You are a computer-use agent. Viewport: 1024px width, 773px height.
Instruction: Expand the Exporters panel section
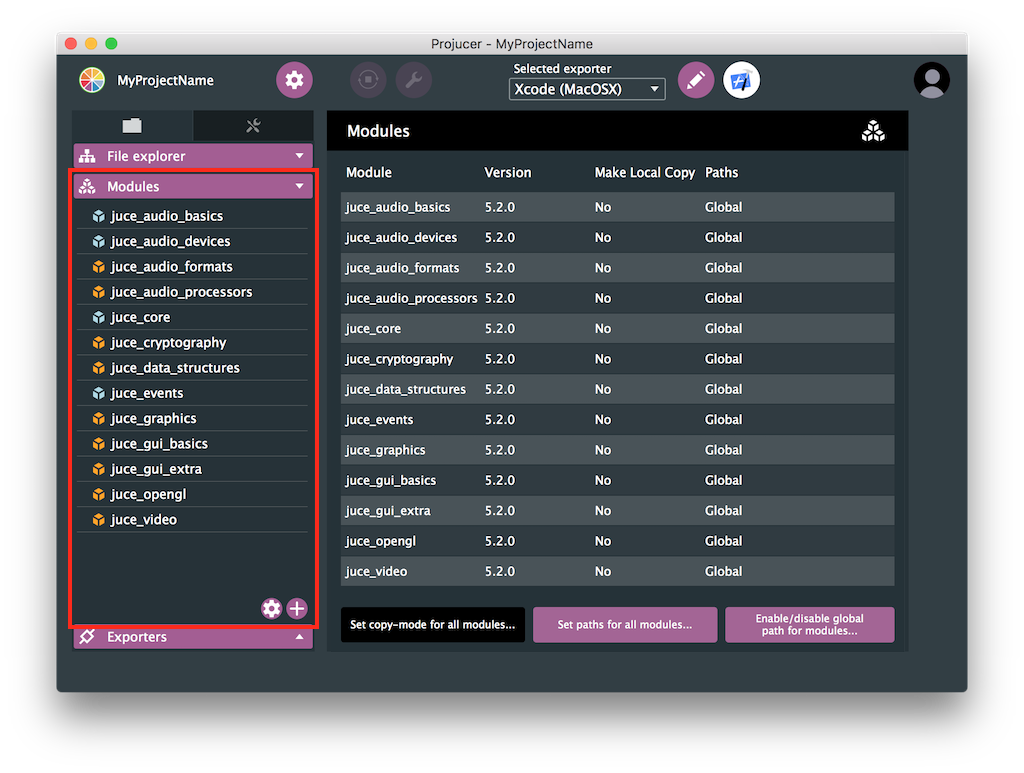coord(193,637)
